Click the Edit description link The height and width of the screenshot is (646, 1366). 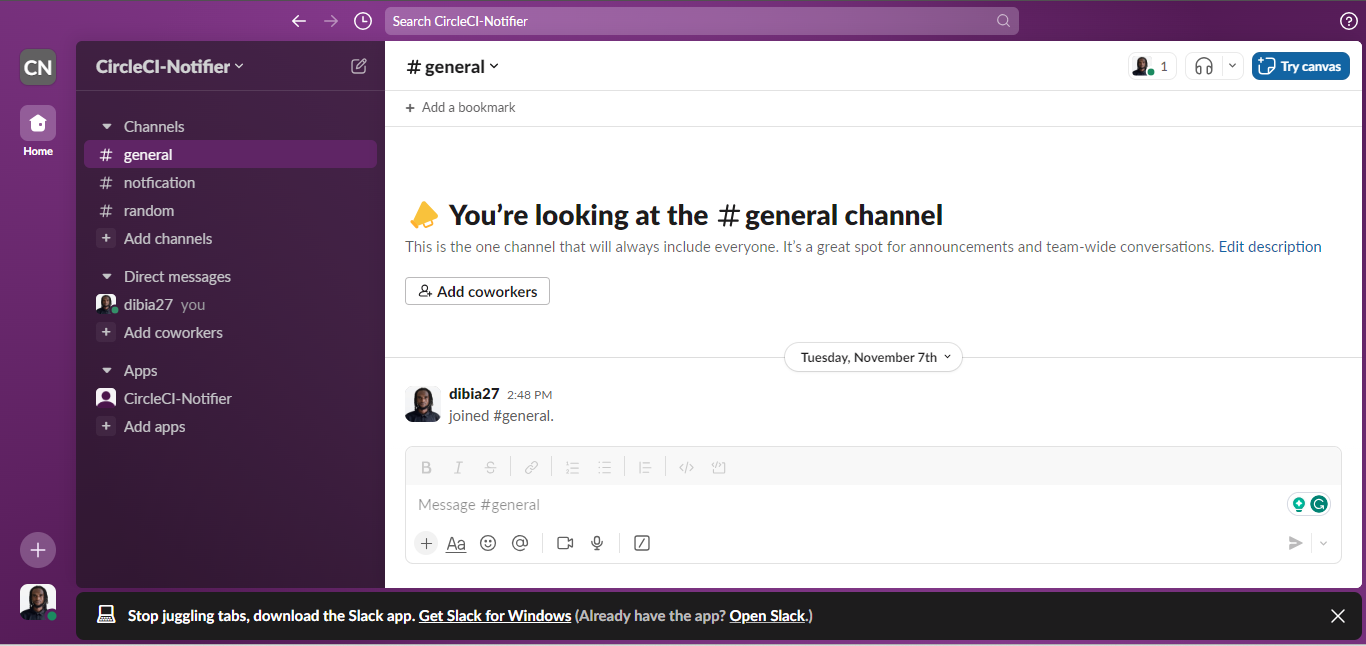pos(1270,247)
